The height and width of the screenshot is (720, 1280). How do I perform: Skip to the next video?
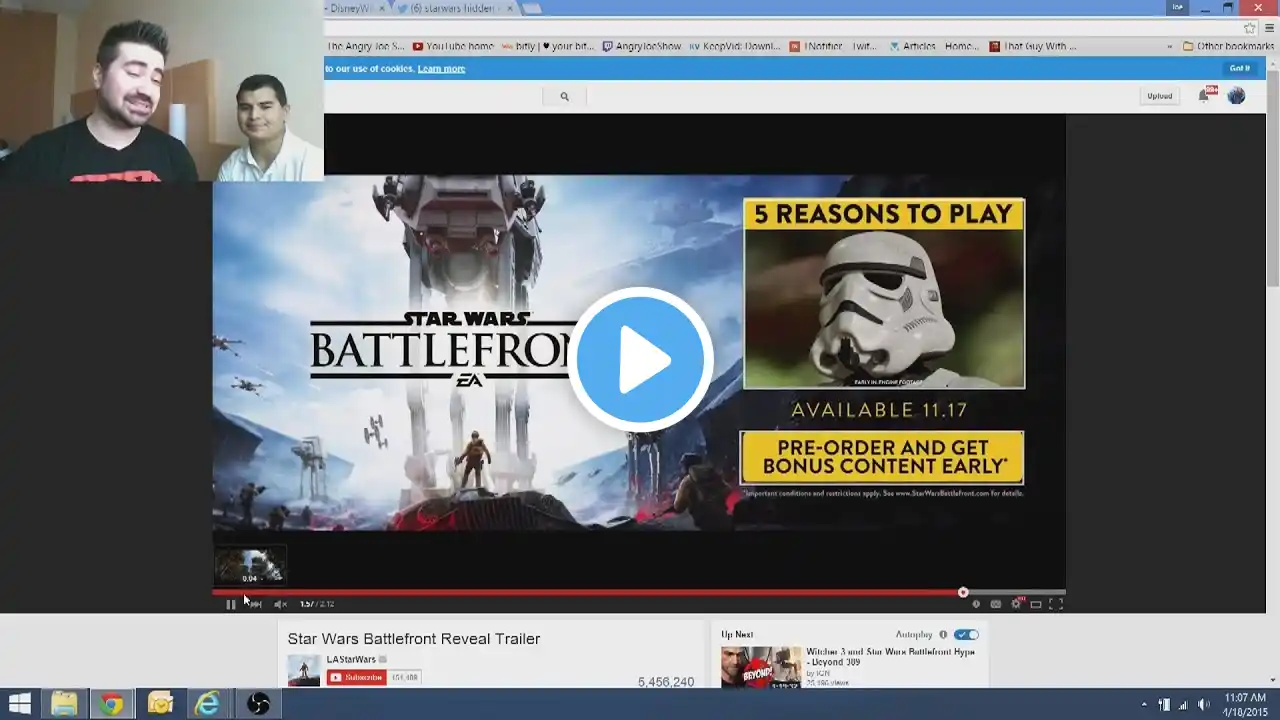(256, 604)
